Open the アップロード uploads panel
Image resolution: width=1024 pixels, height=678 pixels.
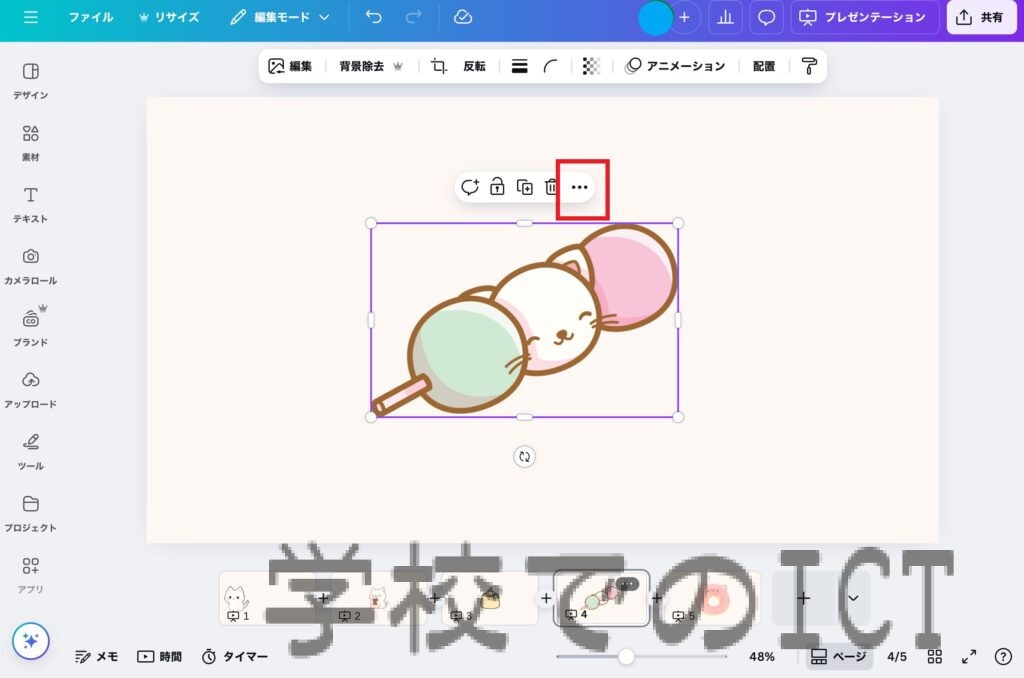(x=31, y=390)
